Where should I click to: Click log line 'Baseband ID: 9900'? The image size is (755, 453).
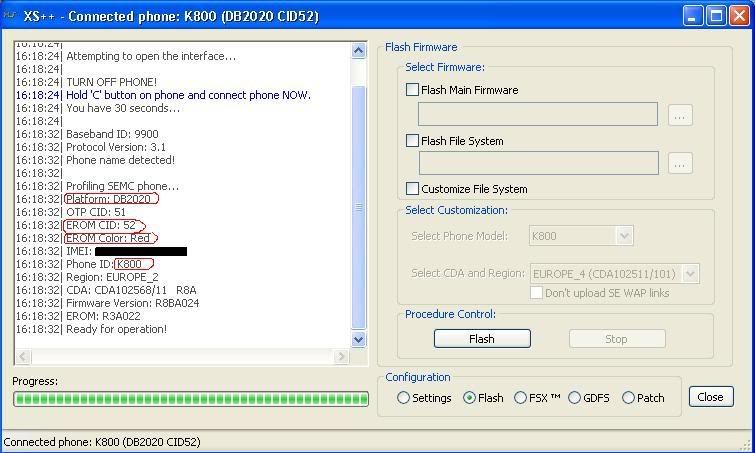click(x=112, y=134)
